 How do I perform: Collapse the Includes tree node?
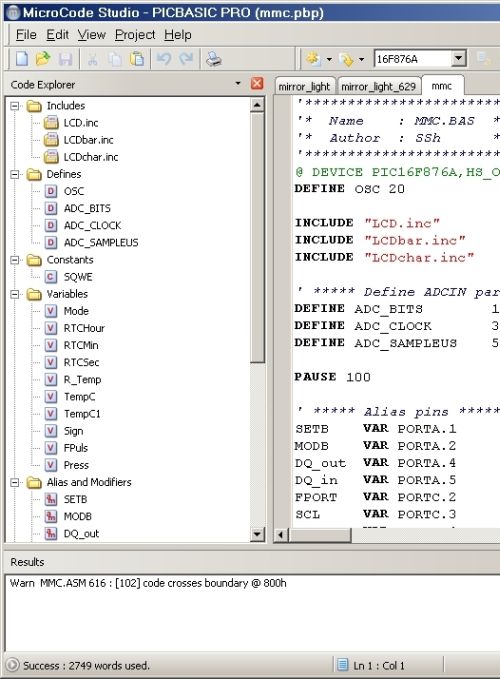[x=15, y=106]
